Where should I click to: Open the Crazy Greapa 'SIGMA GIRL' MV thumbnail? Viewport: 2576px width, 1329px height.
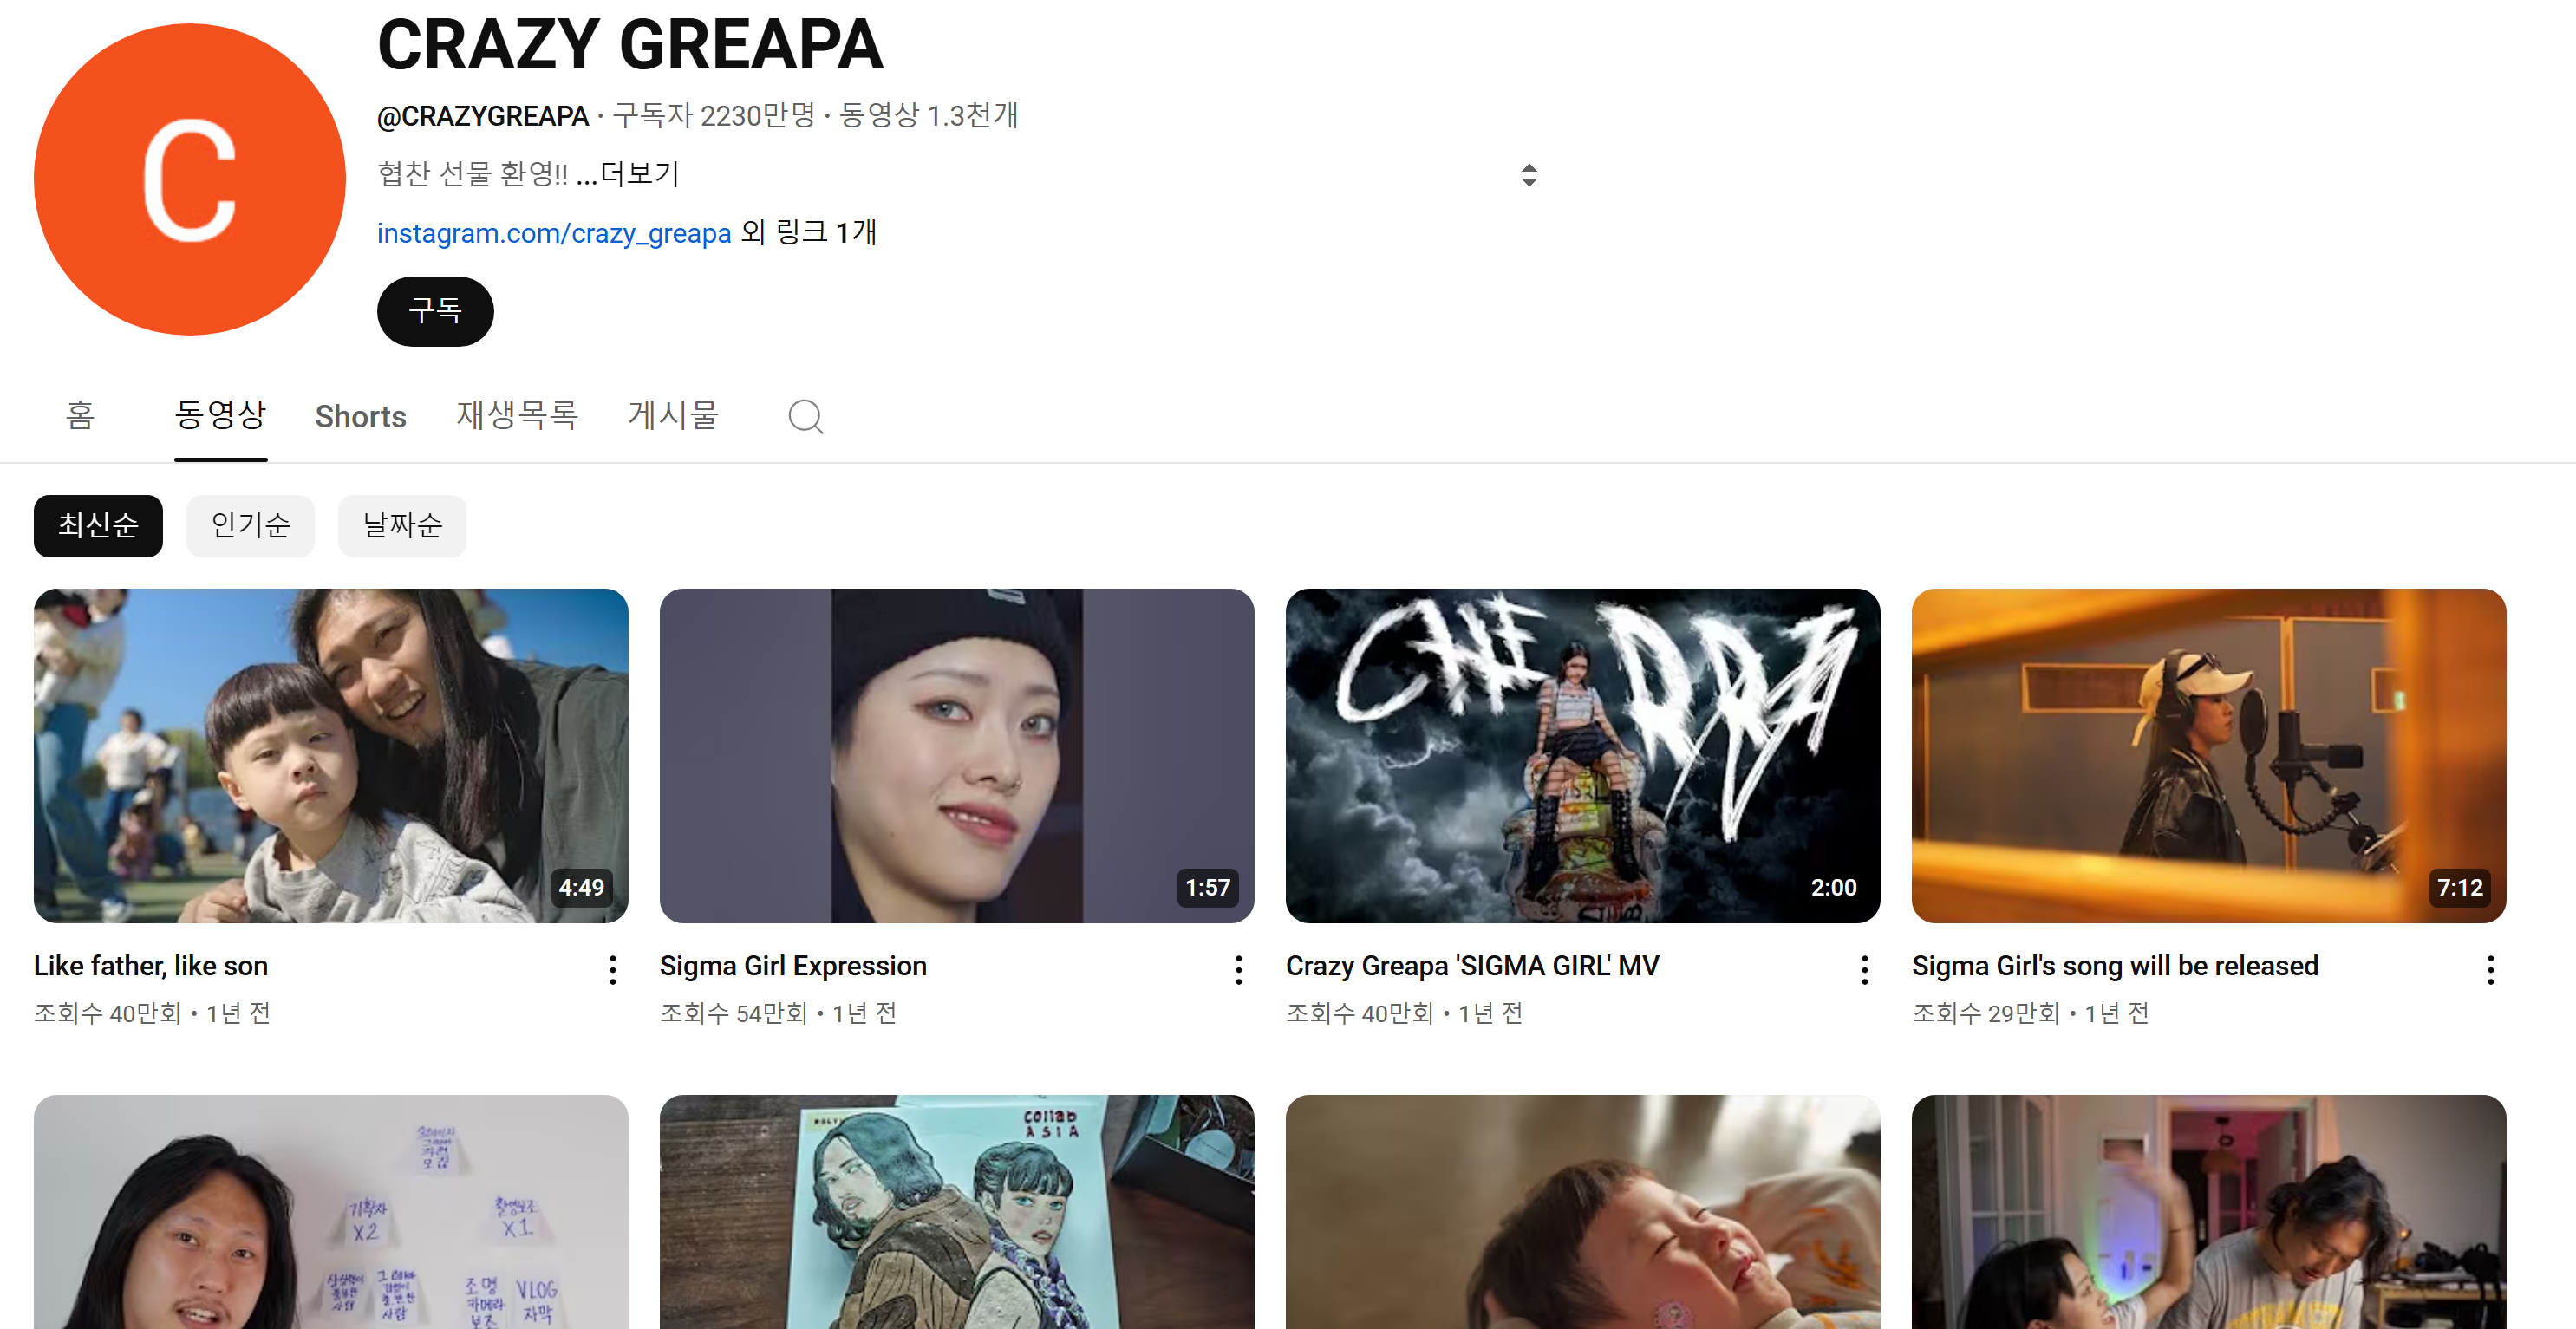(1582, 755)
